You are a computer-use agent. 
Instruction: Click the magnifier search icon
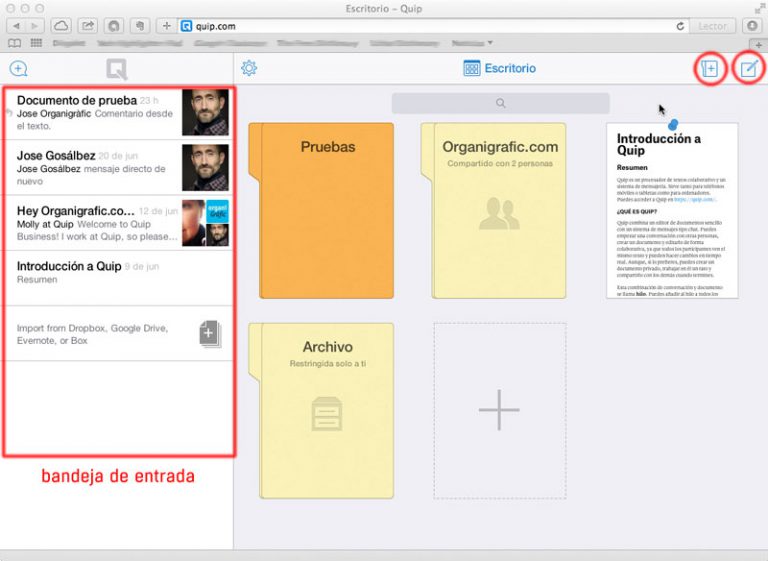tap(501, 103)
